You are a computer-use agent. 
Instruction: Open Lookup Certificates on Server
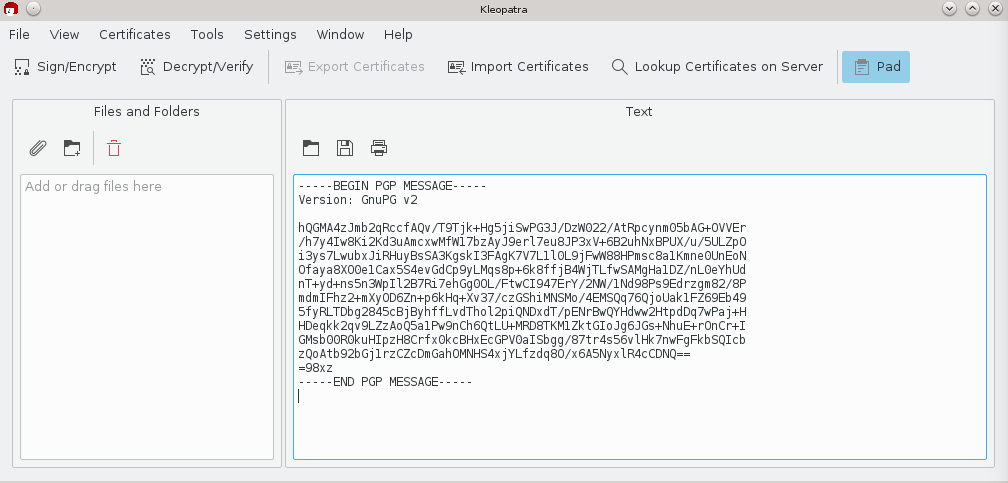coord(716,67)
